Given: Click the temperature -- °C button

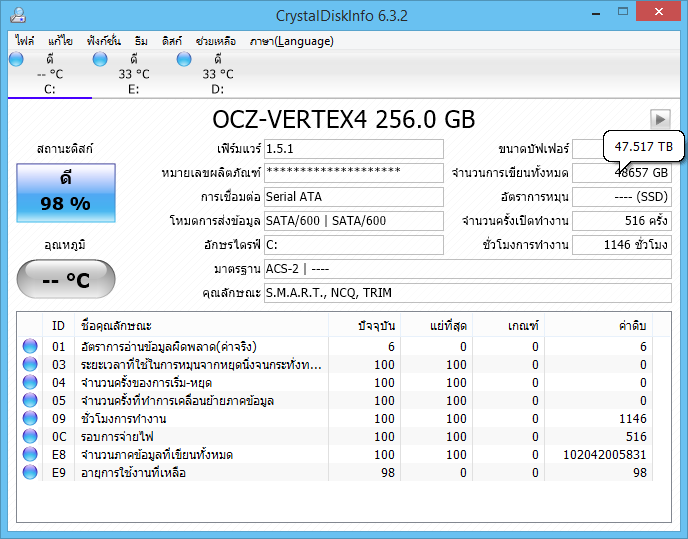Looking at the screenshot, I should [66, 279].
